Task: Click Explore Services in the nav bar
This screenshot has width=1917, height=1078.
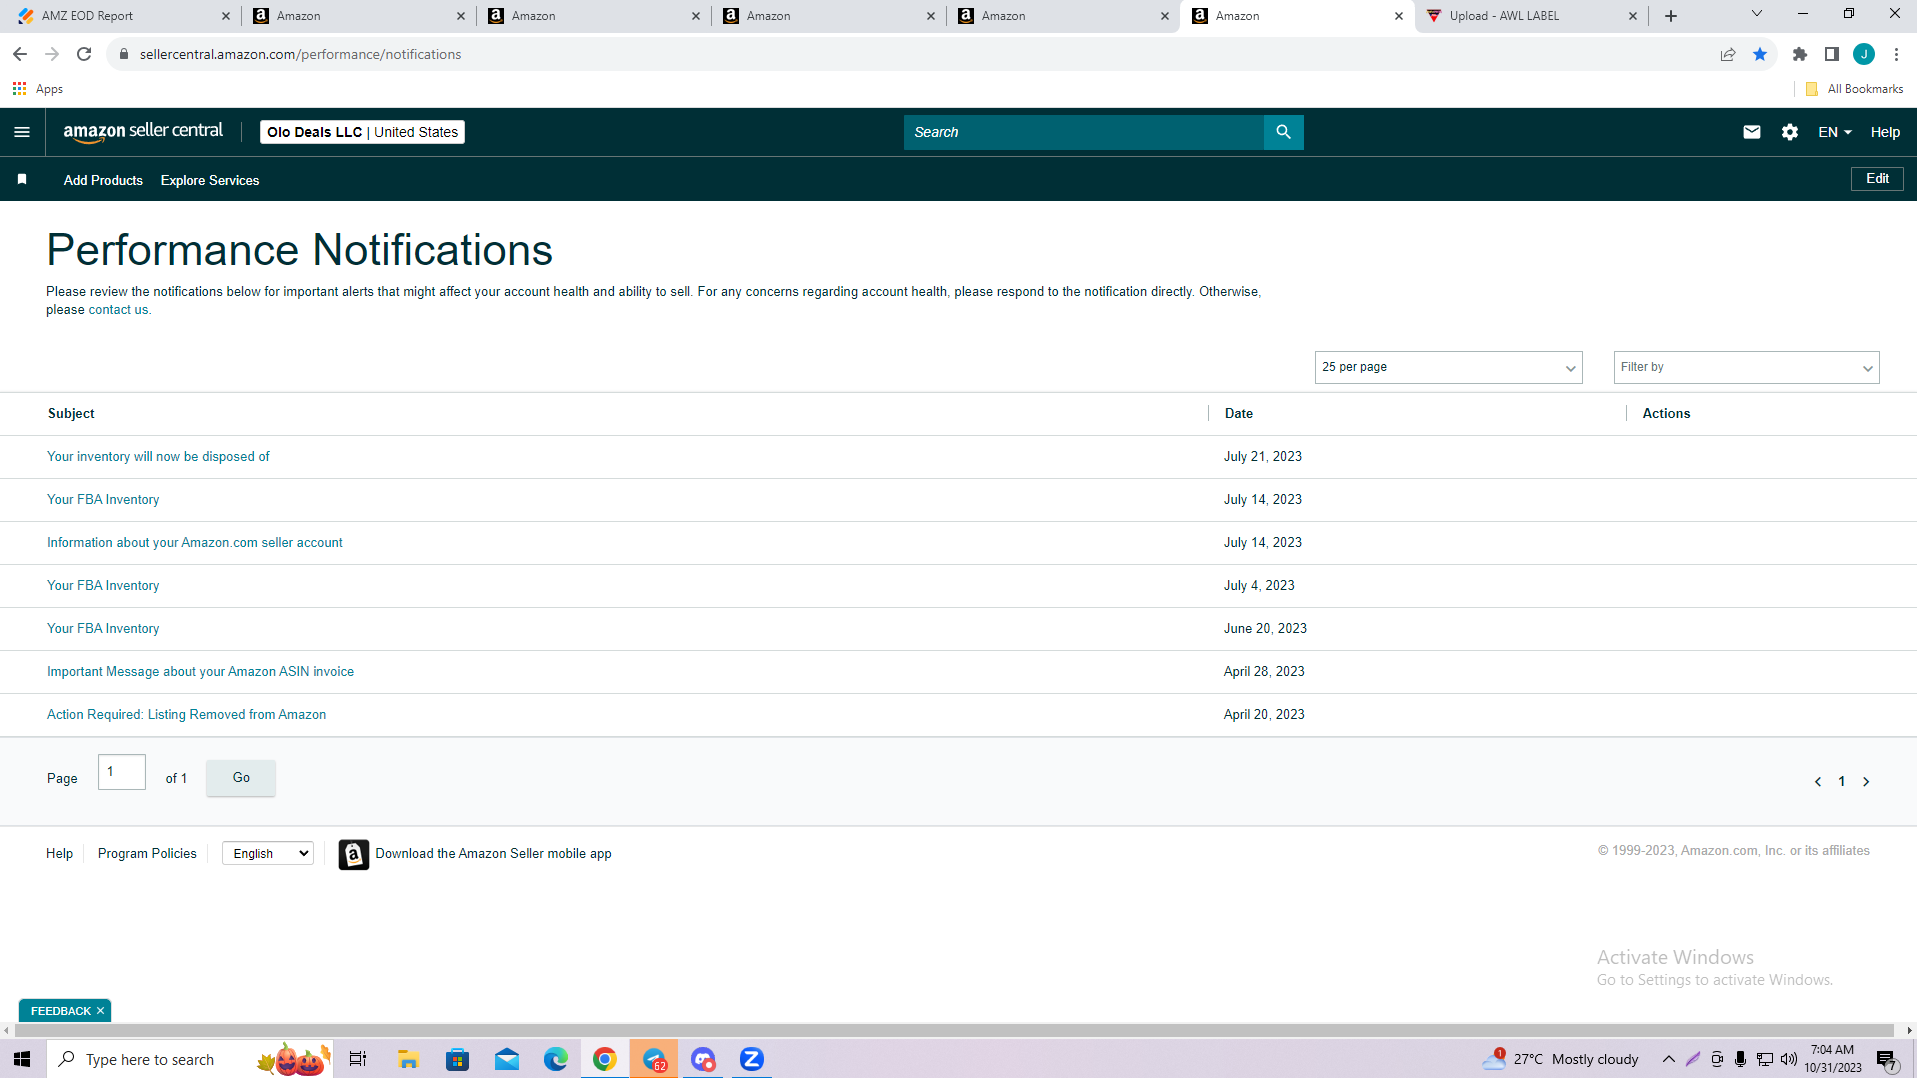Action: [210, 180]
